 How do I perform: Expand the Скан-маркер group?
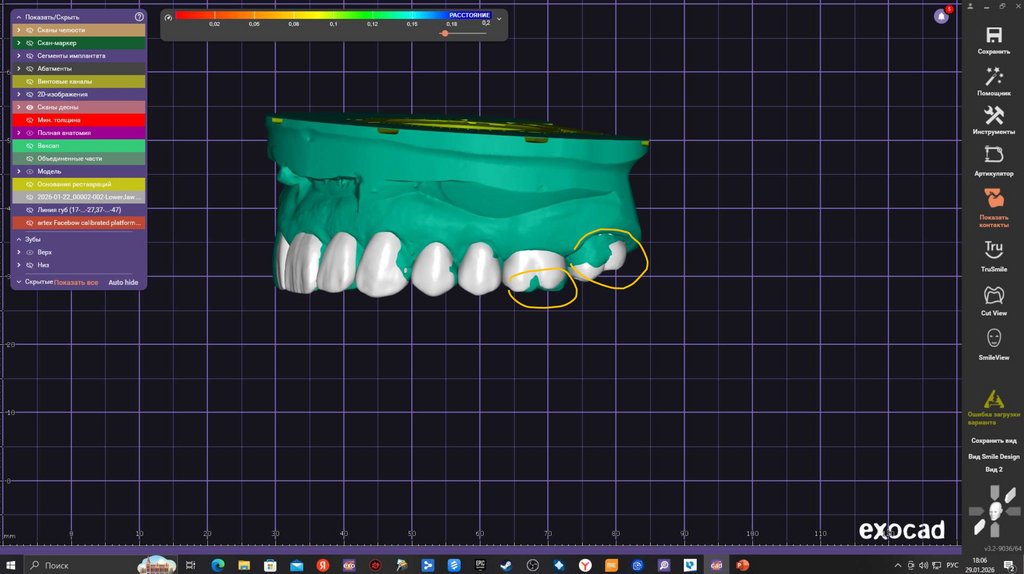[x=18, y=43]
